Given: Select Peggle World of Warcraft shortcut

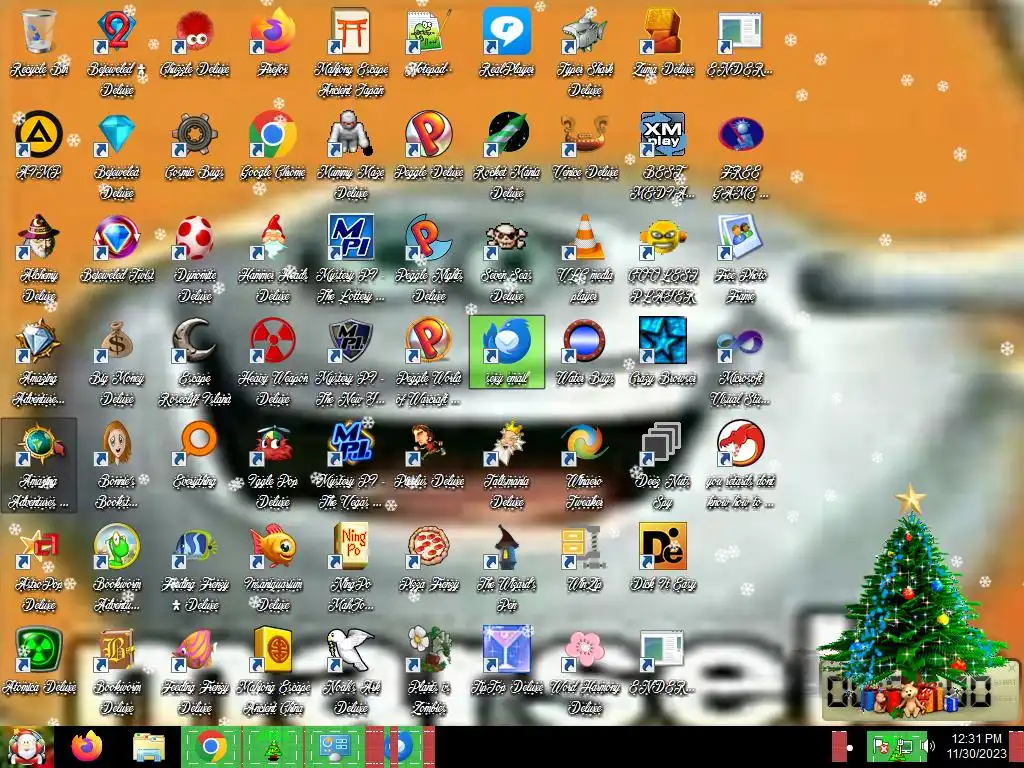Looking at the screenshot, I should click(429, 362).
